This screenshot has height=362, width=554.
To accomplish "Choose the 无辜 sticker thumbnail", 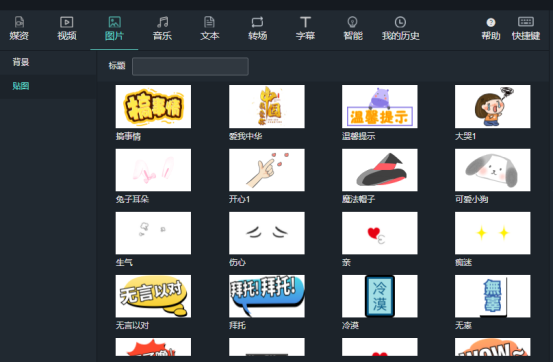I will pyautogui.click(x=493, y=296).
